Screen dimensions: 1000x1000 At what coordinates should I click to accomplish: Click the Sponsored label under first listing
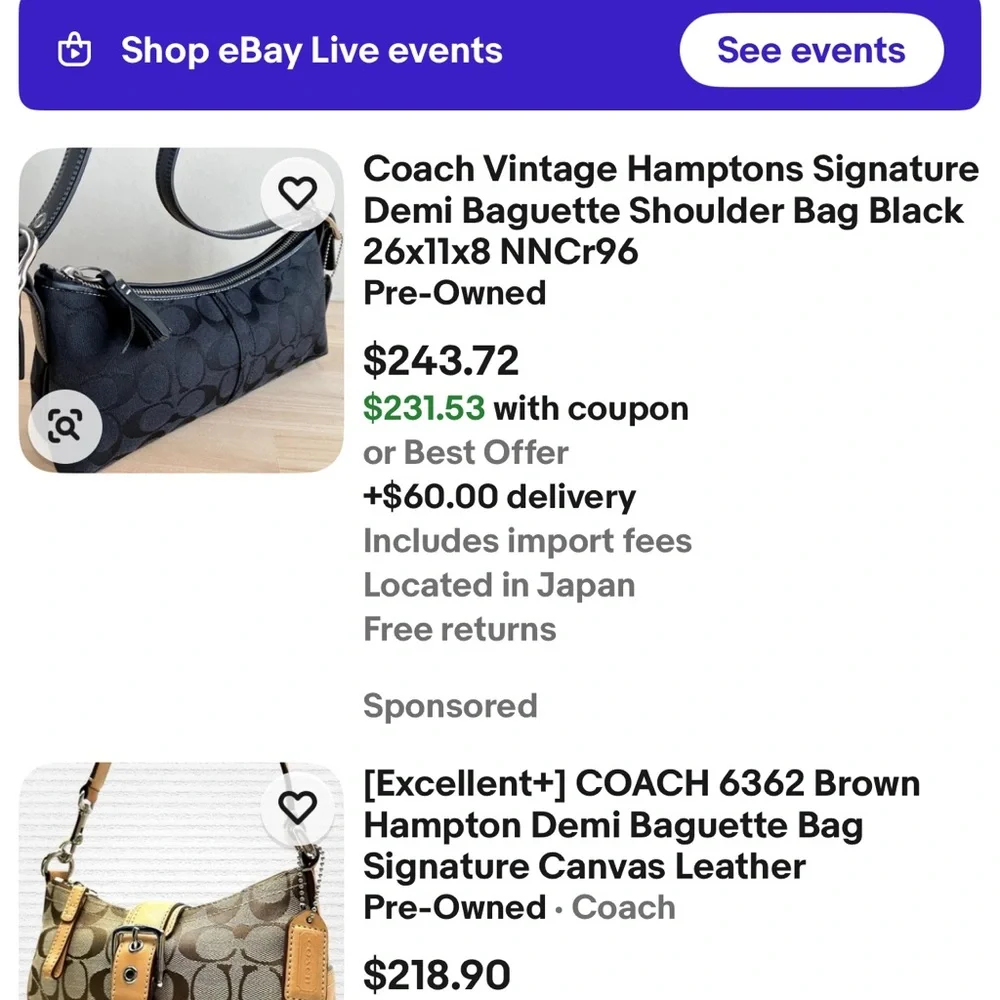(450, 706)
